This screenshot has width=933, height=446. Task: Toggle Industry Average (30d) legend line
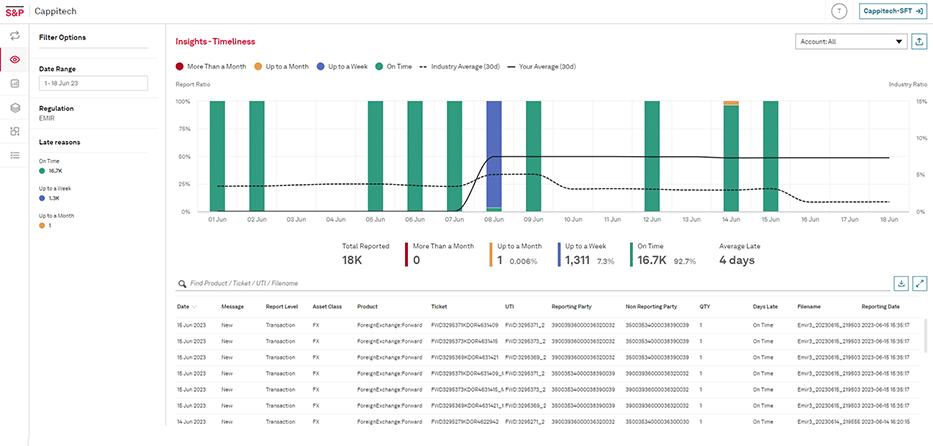coord(458,67)
